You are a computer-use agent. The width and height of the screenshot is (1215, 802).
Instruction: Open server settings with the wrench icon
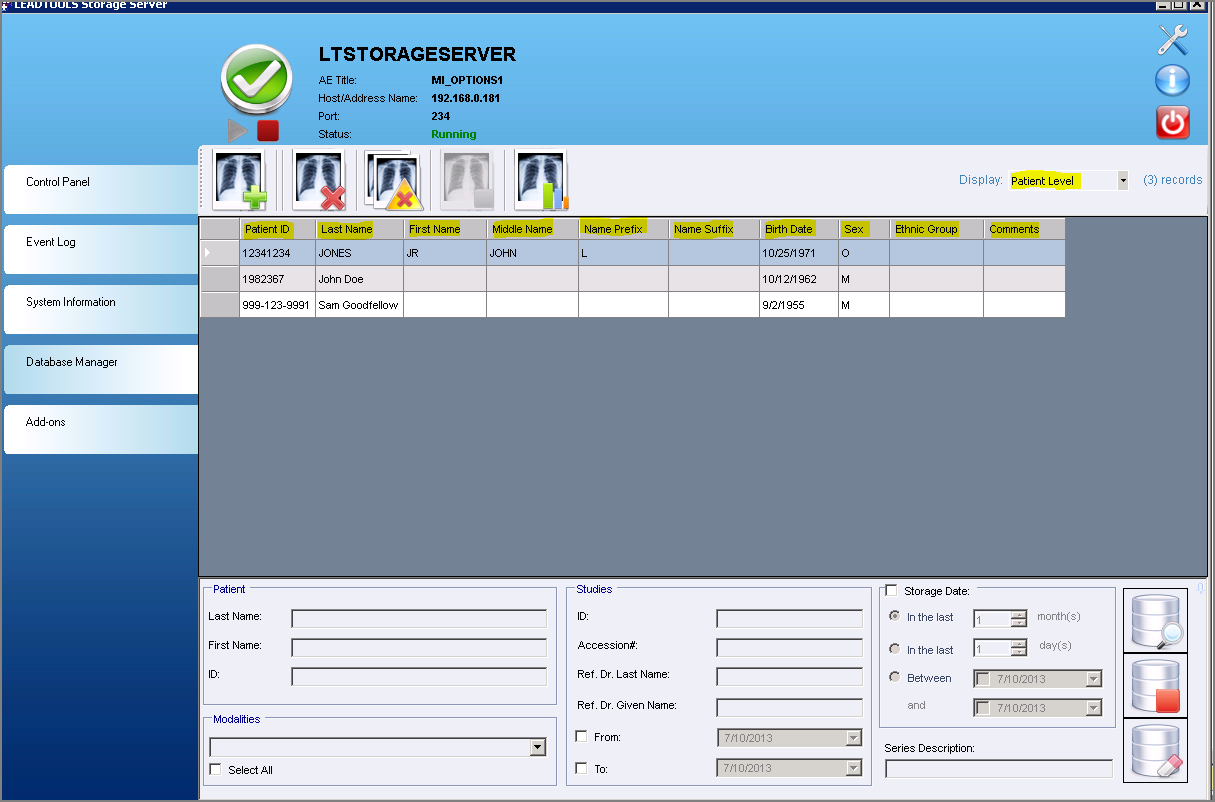pyautogui.click(x=1171, y=41)
